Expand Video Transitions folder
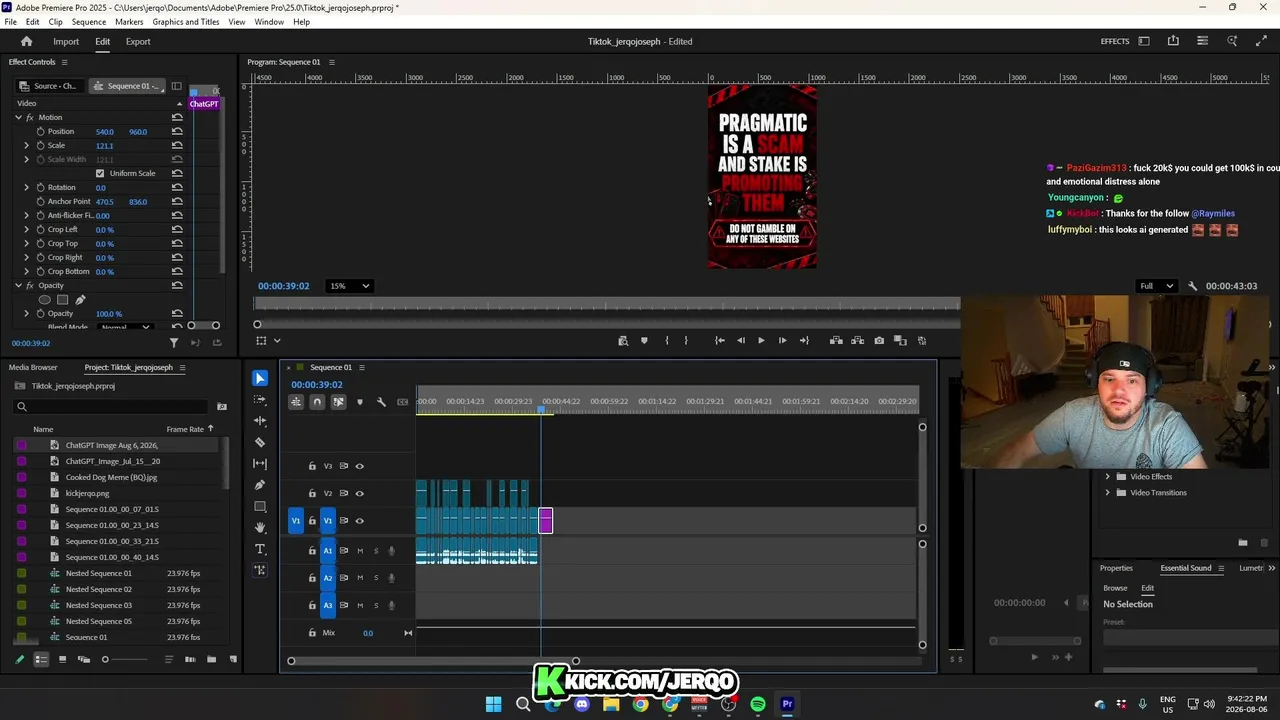The image size is (1280, 720). coord(1108,493)
